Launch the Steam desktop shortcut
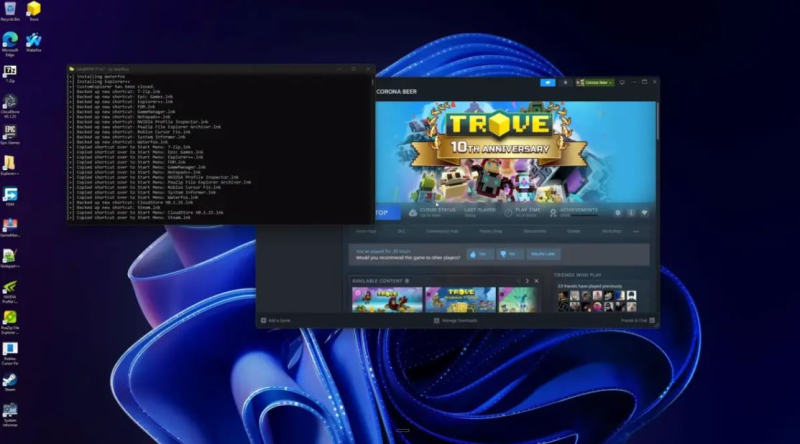Image resolution: width=800 pixels, height=444 pixels. coord(10,382)
